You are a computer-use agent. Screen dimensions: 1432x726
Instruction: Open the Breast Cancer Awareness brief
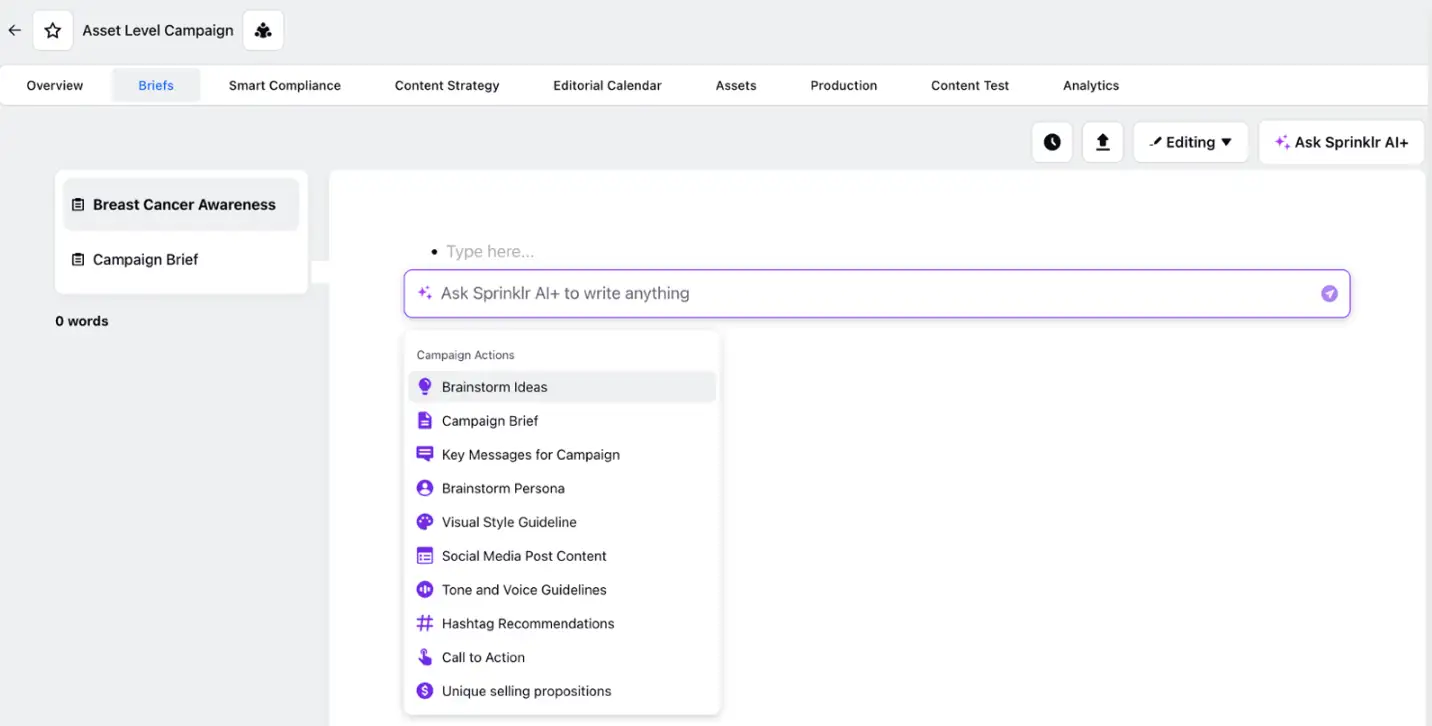(x=184, y=204)
